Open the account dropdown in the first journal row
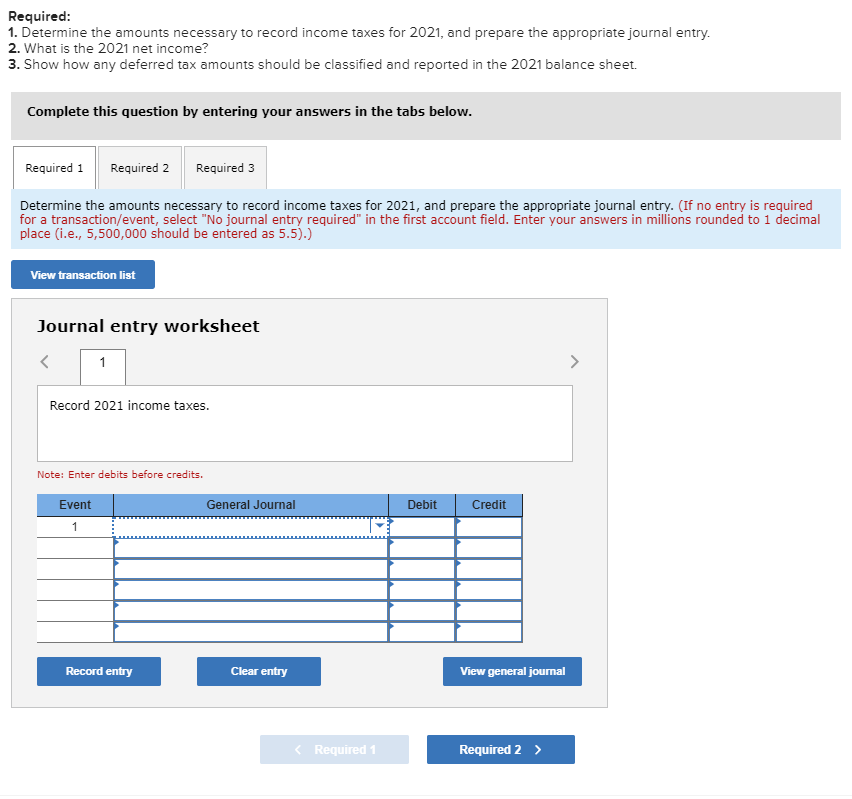852x799 pixels. (378, 524)
